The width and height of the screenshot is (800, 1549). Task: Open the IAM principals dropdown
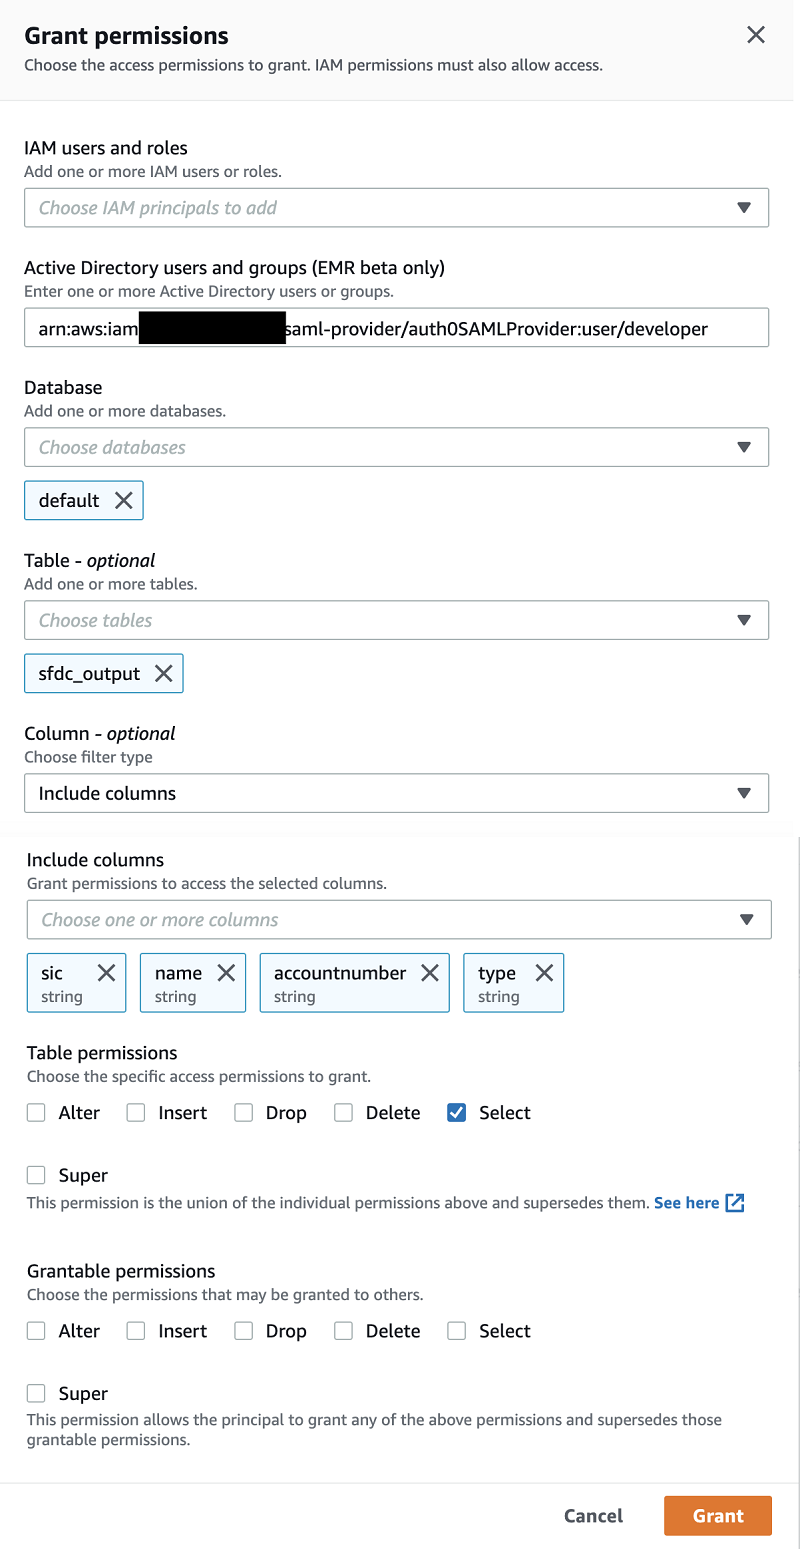pos(396,208)
